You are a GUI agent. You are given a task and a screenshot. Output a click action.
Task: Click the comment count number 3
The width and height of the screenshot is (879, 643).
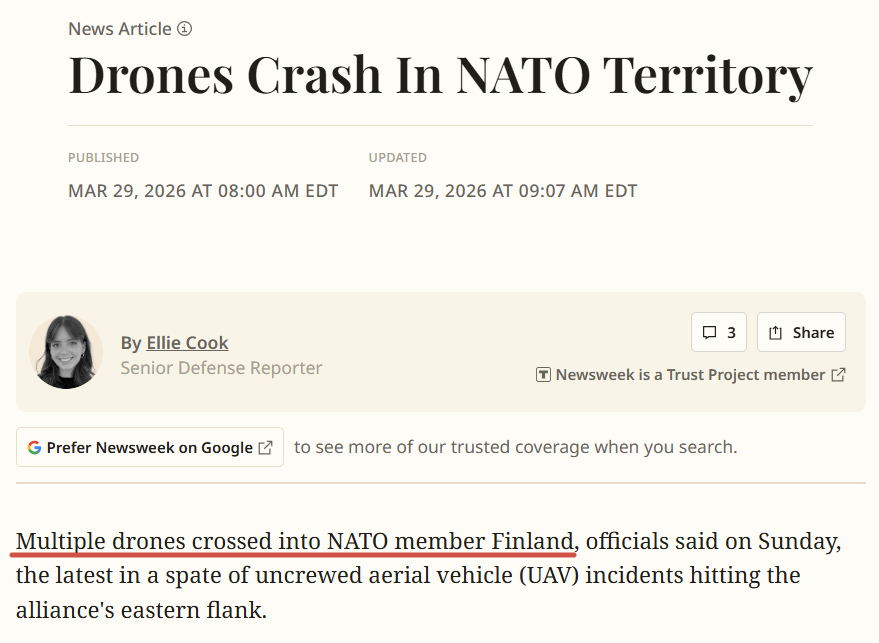click(x=731, y=333)
